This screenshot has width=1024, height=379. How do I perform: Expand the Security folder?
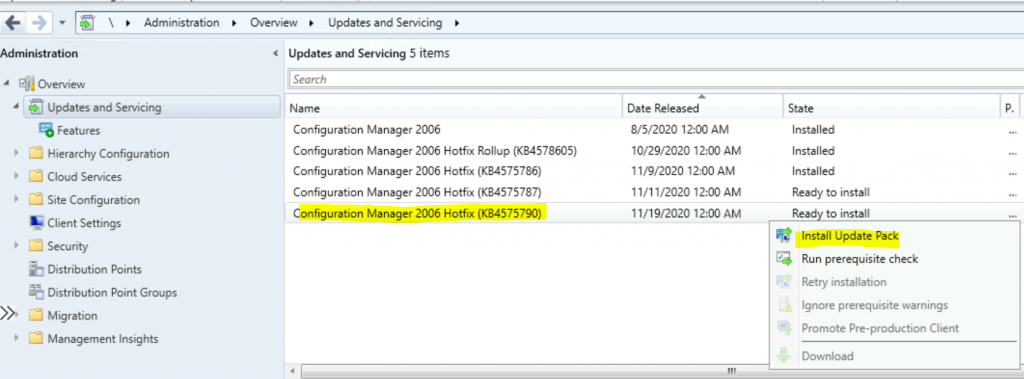click(16, 246)
